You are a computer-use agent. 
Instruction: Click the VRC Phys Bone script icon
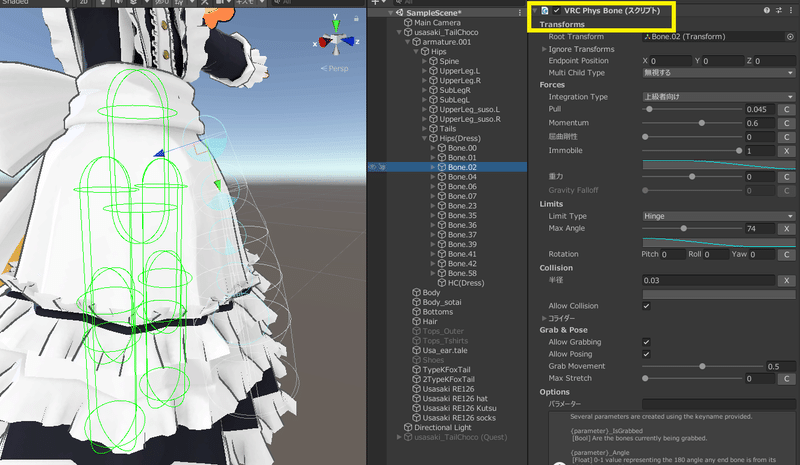pyautogui.click(x=545, y=10)
